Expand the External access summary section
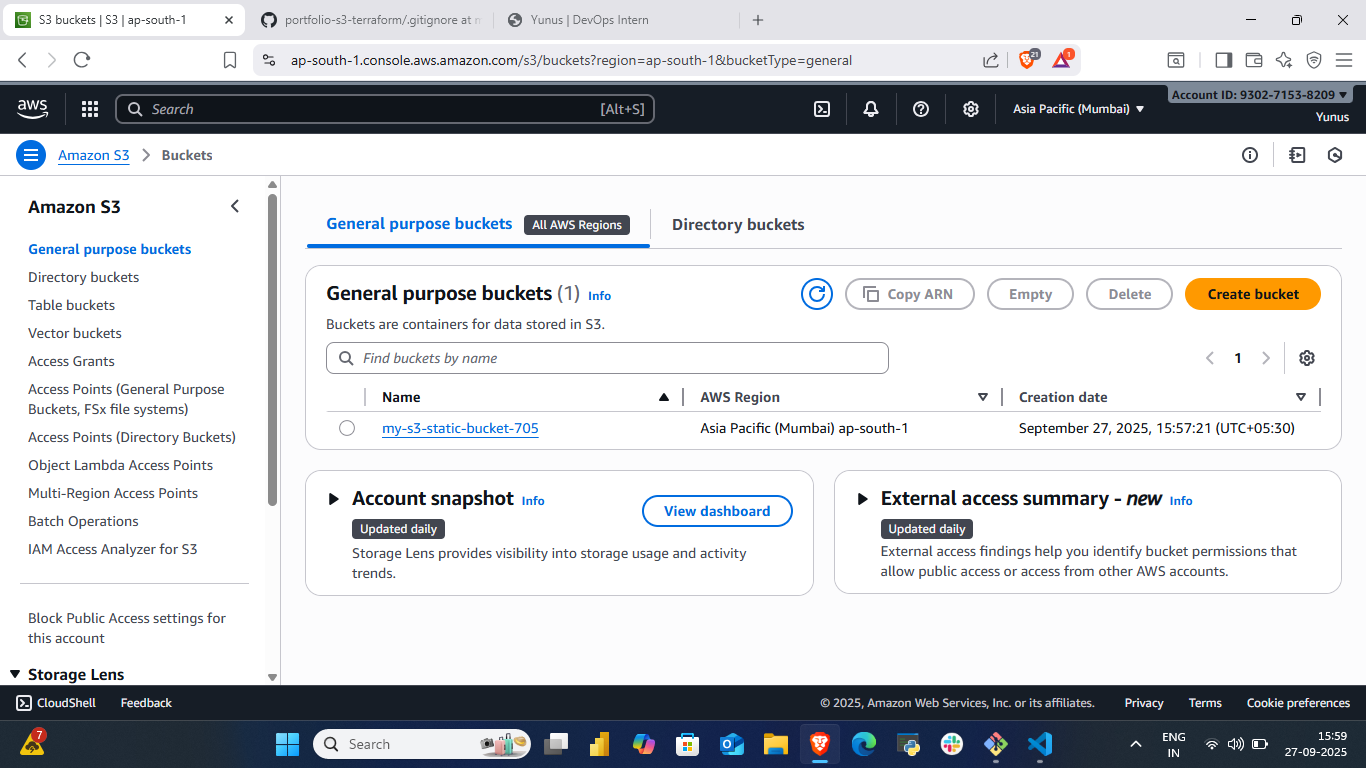The height and width of the screenshot is (768, 1366). [862, 499]
